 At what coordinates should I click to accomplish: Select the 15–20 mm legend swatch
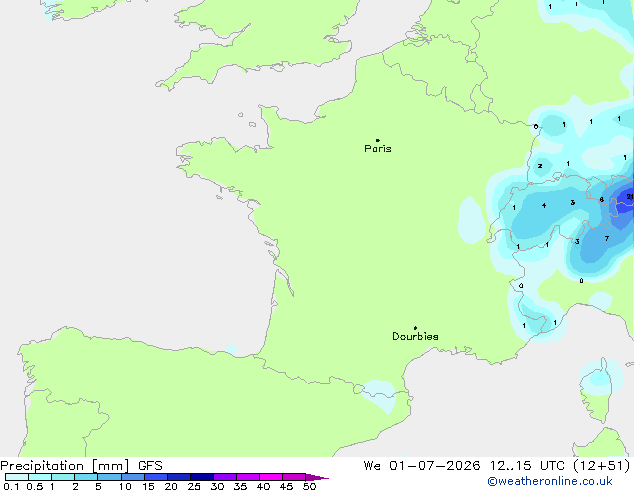point(156,477)
